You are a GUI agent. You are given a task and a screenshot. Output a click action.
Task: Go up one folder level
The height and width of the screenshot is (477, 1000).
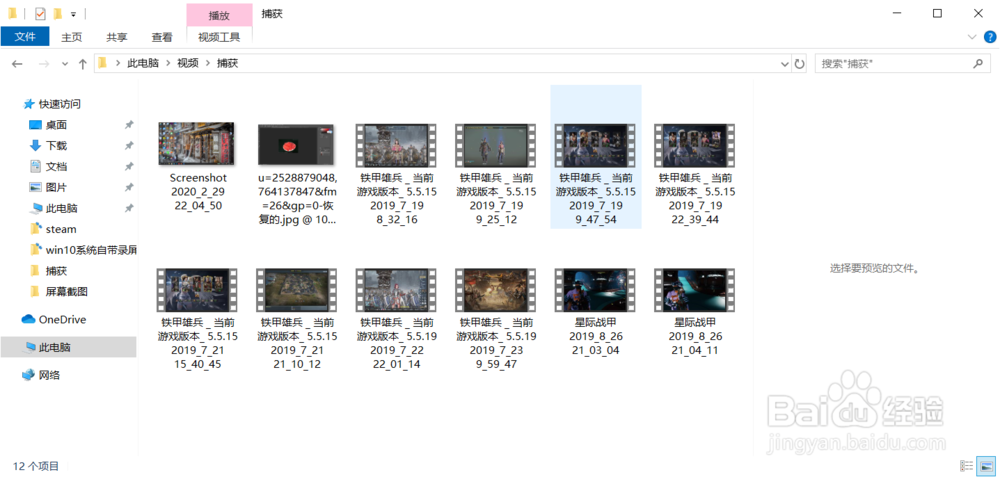[82, 64]
